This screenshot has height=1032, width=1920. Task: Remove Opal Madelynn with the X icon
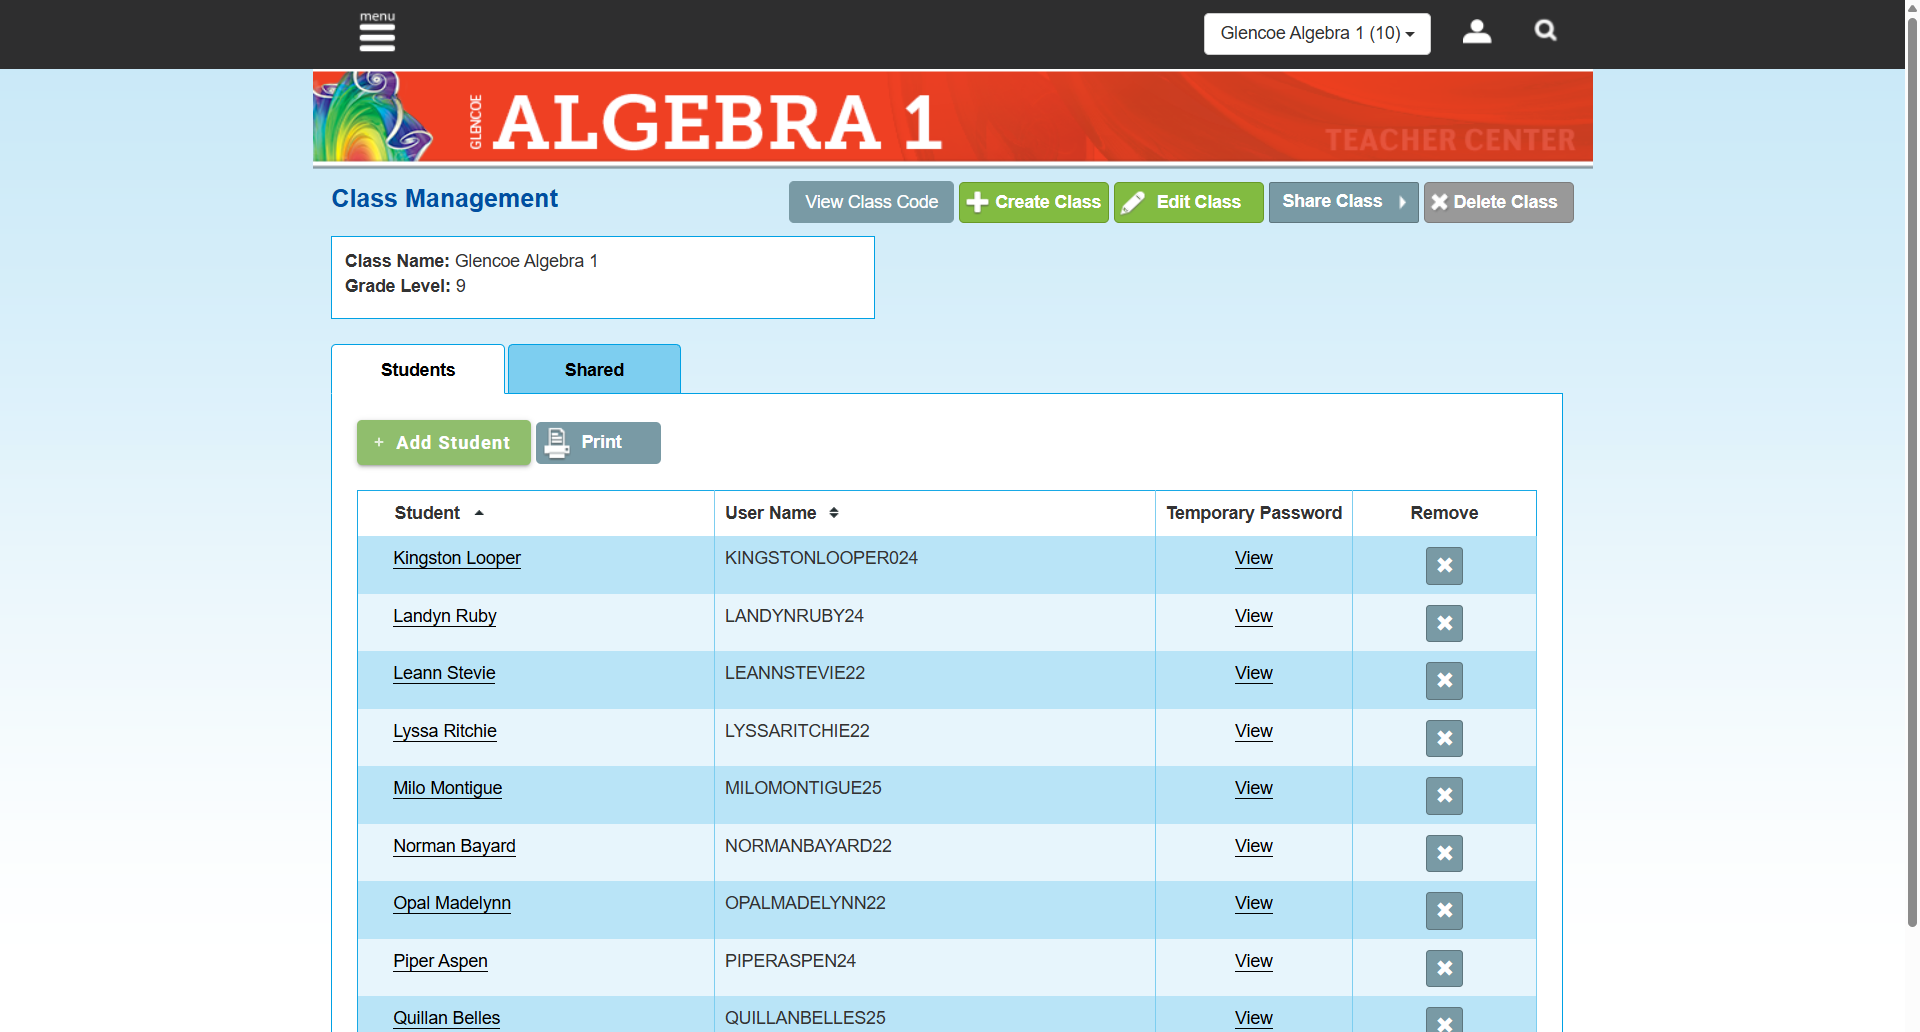pyautogui.click(x=1444, y=911)
